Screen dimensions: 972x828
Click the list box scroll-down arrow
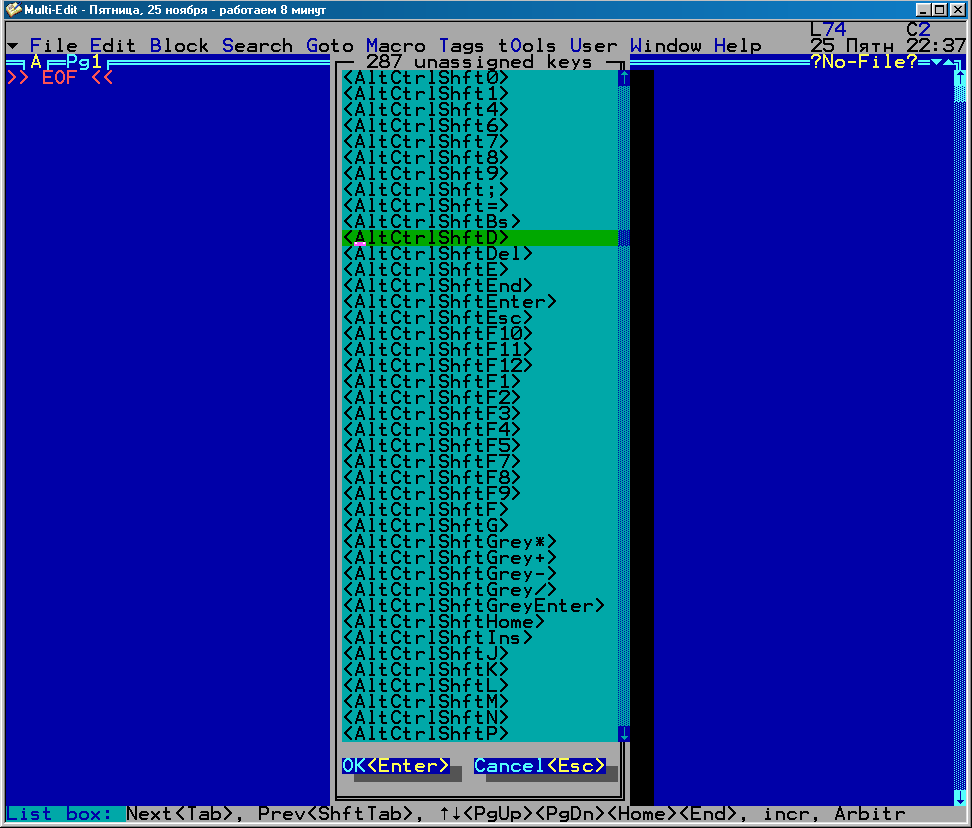(624, 733)
